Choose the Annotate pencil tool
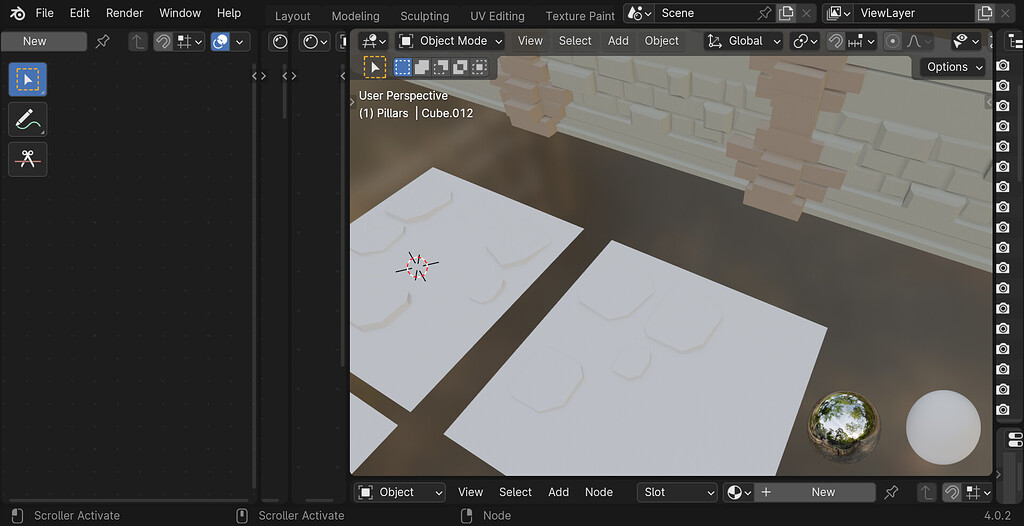 click(27, 119)
